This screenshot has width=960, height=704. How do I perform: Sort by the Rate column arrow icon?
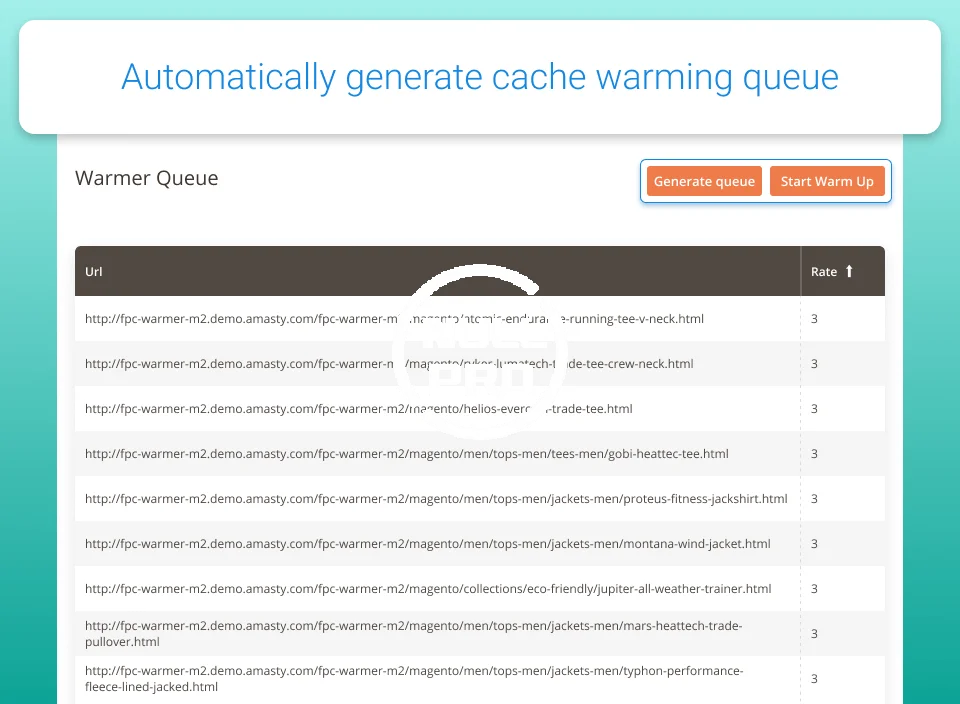click(x=849, y=271)
